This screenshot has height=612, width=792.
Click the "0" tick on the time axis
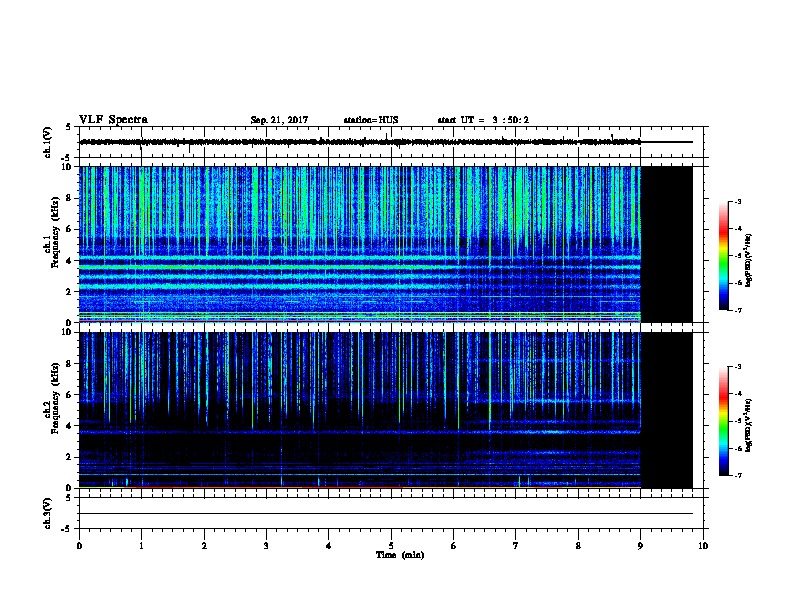tap(79, 546)
